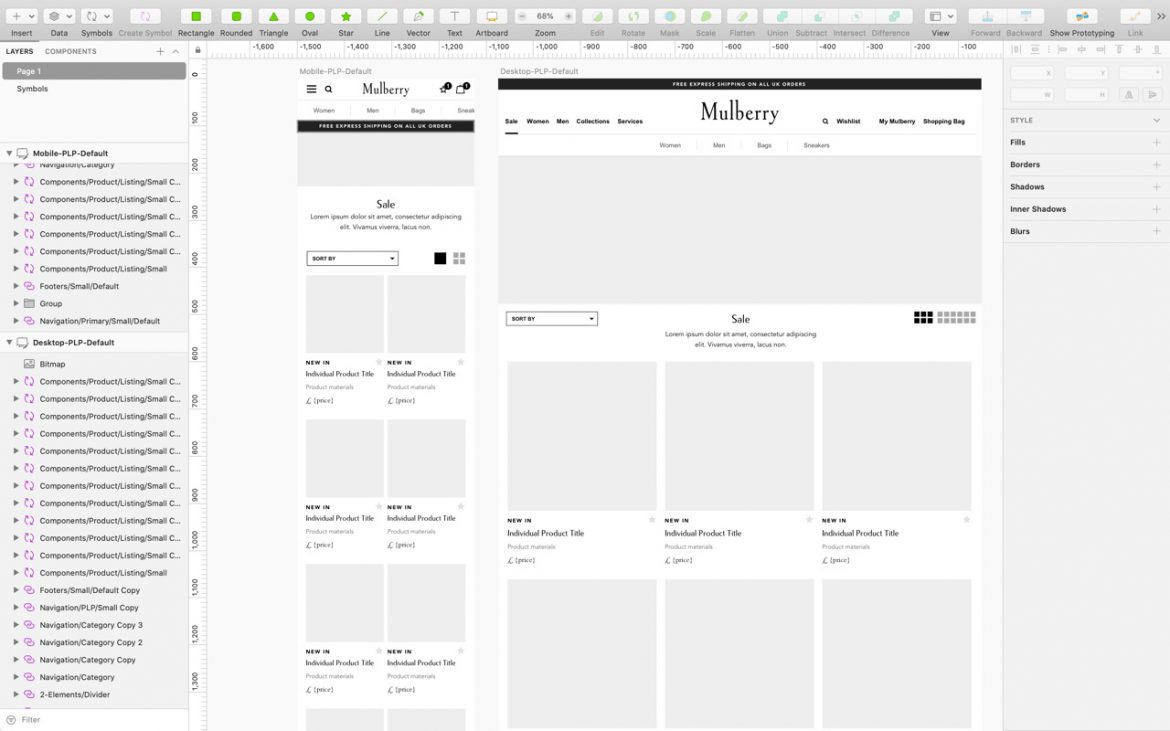Select Page 1 in the pages list
This screenshot has height=731, width=1170.
[94, 71]
